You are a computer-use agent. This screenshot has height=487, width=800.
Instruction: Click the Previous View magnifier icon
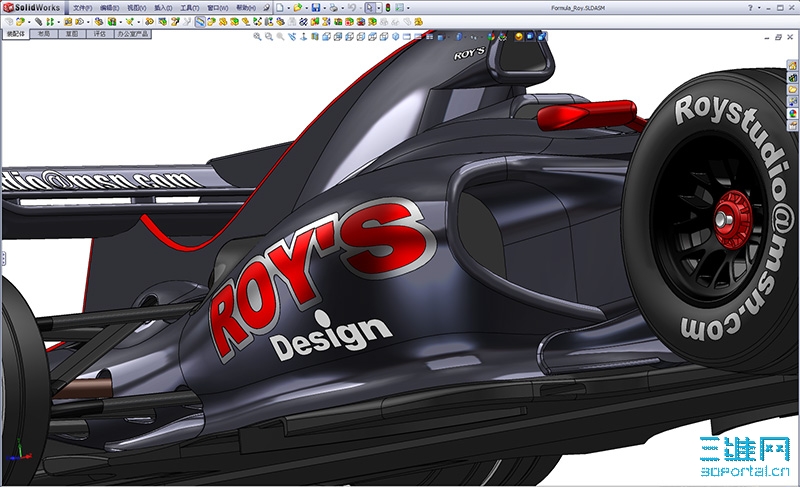pos(280,36)
